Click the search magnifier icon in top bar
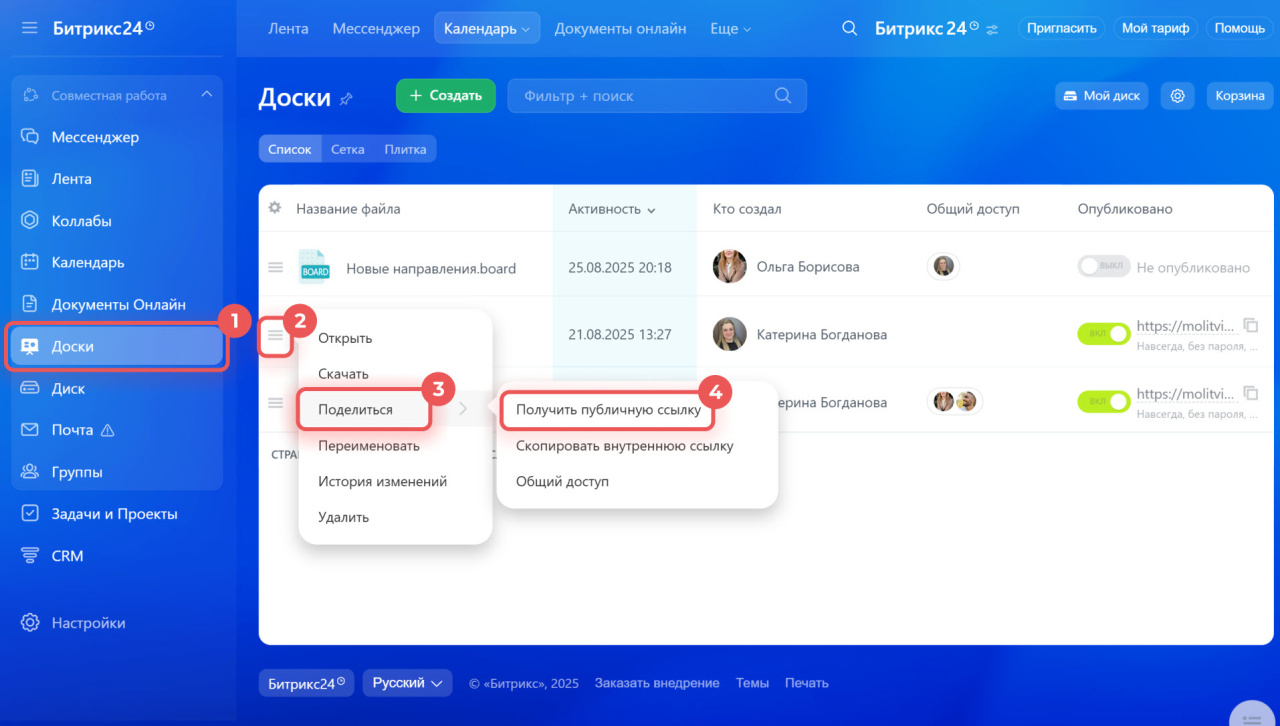This screenshot has height=726, width=1280. (849, 28)
